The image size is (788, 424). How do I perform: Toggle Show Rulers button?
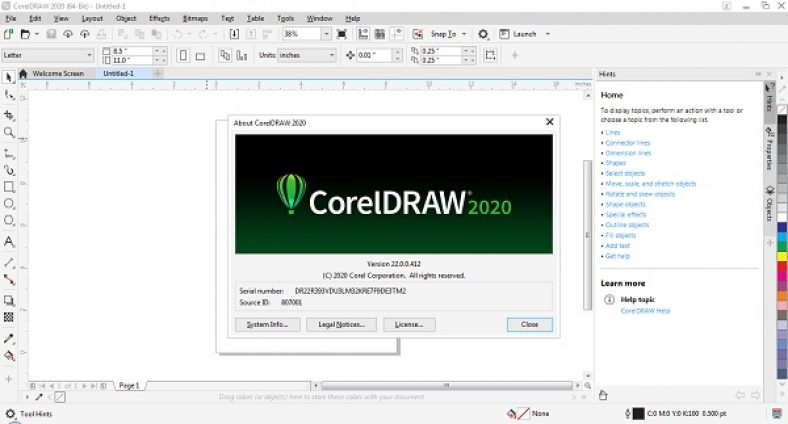coord(363,34)
